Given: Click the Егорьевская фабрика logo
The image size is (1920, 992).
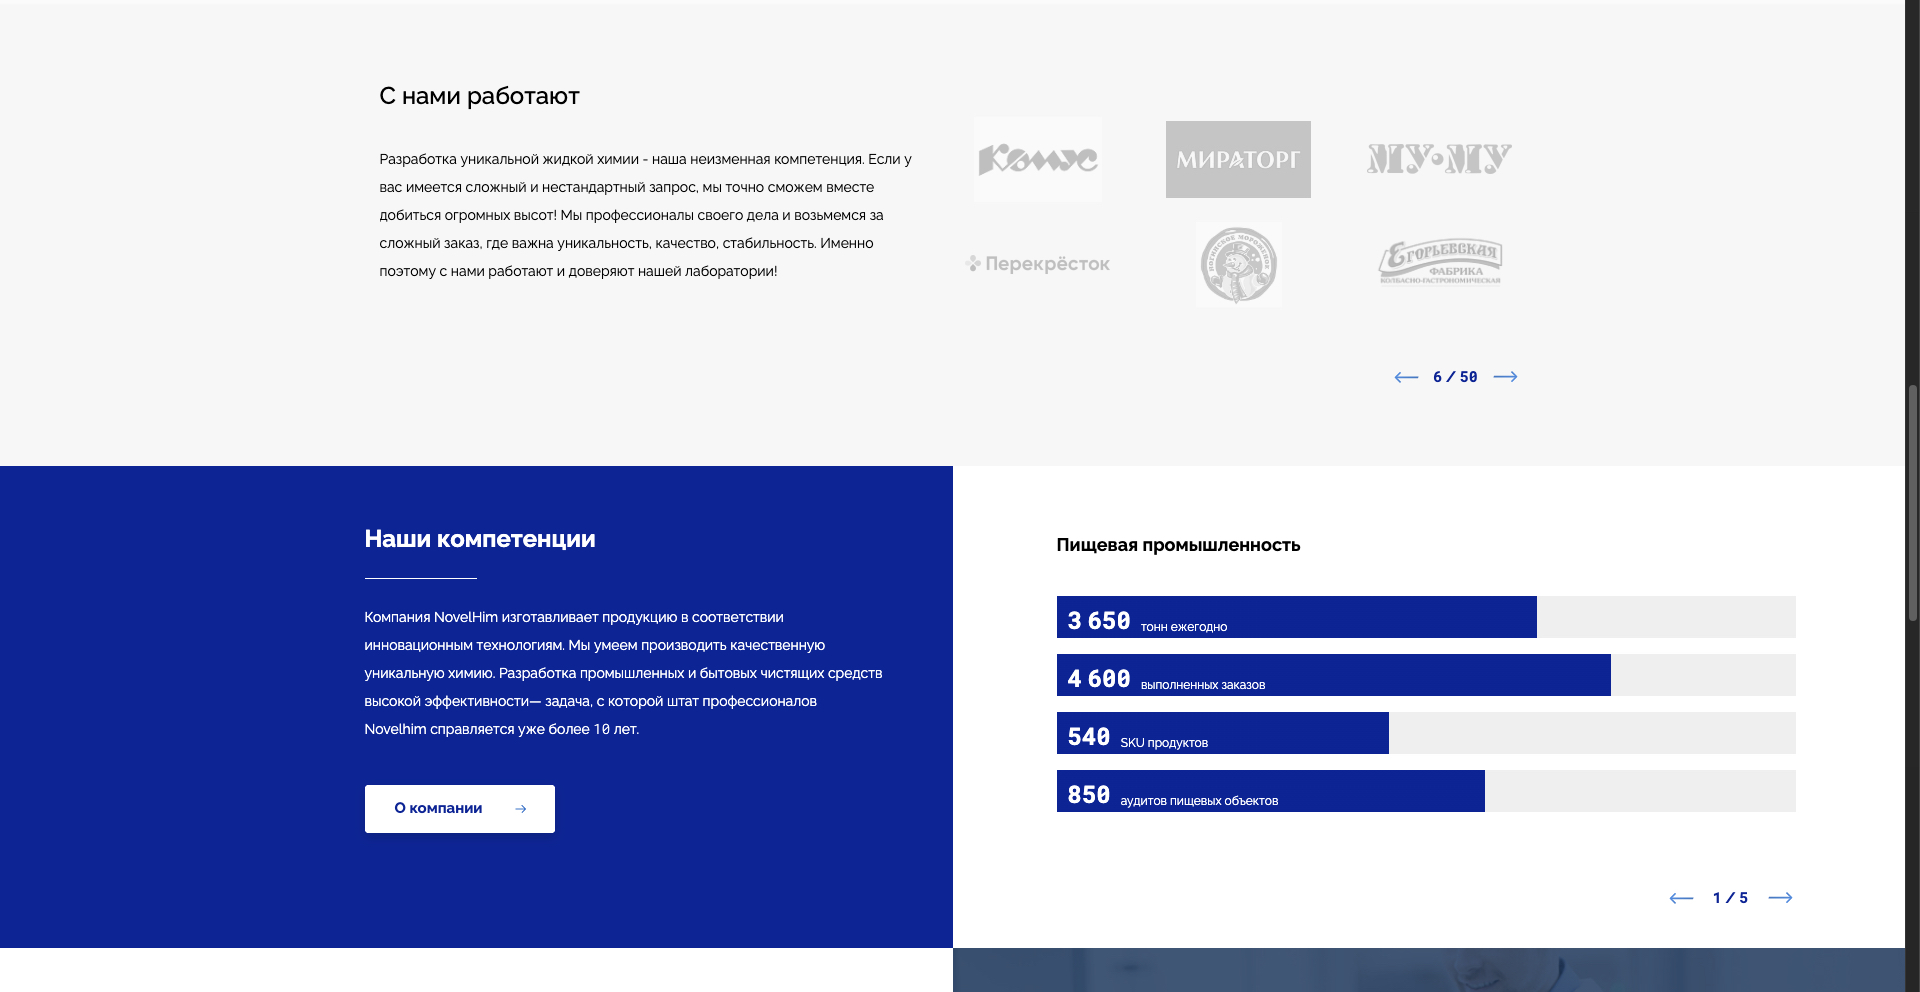Looking at the screenshot, I should tap(1440, 263).
